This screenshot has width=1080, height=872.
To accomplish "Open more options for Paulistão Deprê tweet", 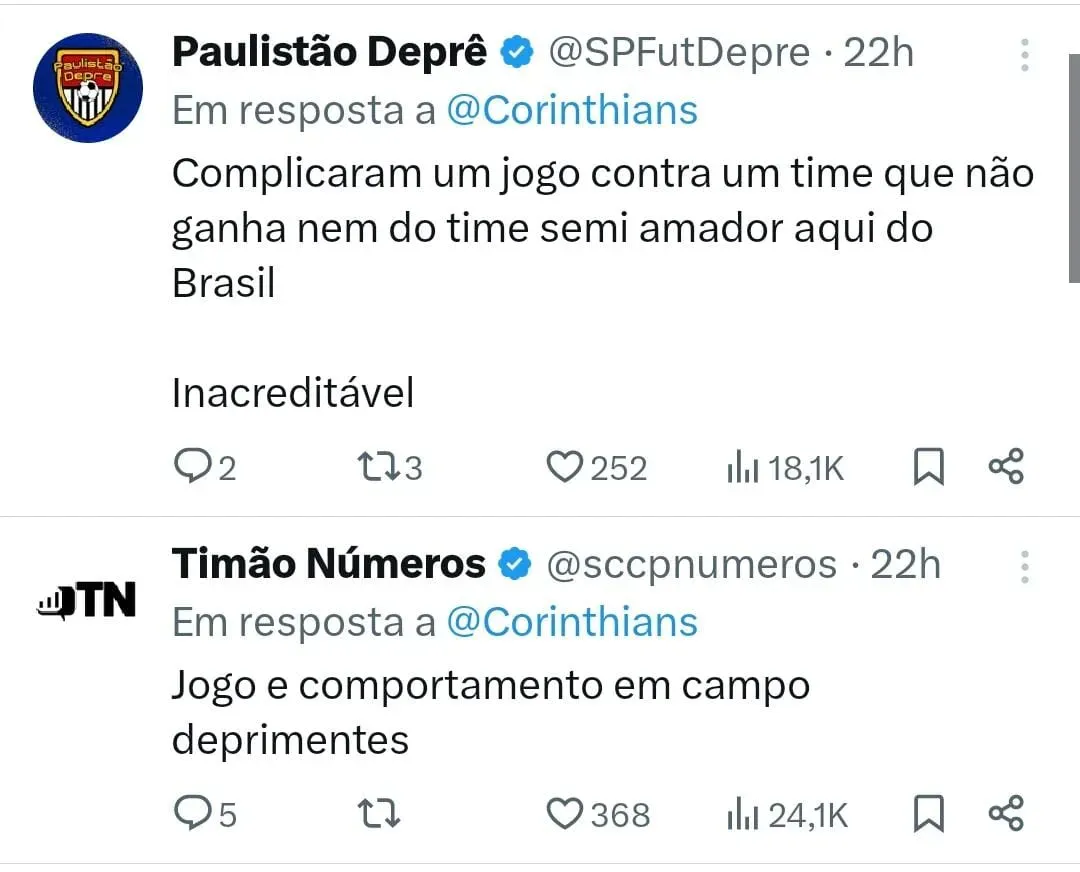I will (1025, 55).
